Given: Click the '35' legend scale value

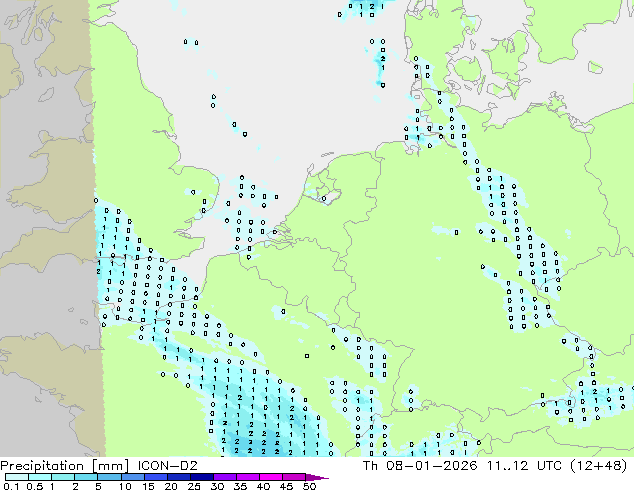Looking at the screenshot, I should click(240, 486).
